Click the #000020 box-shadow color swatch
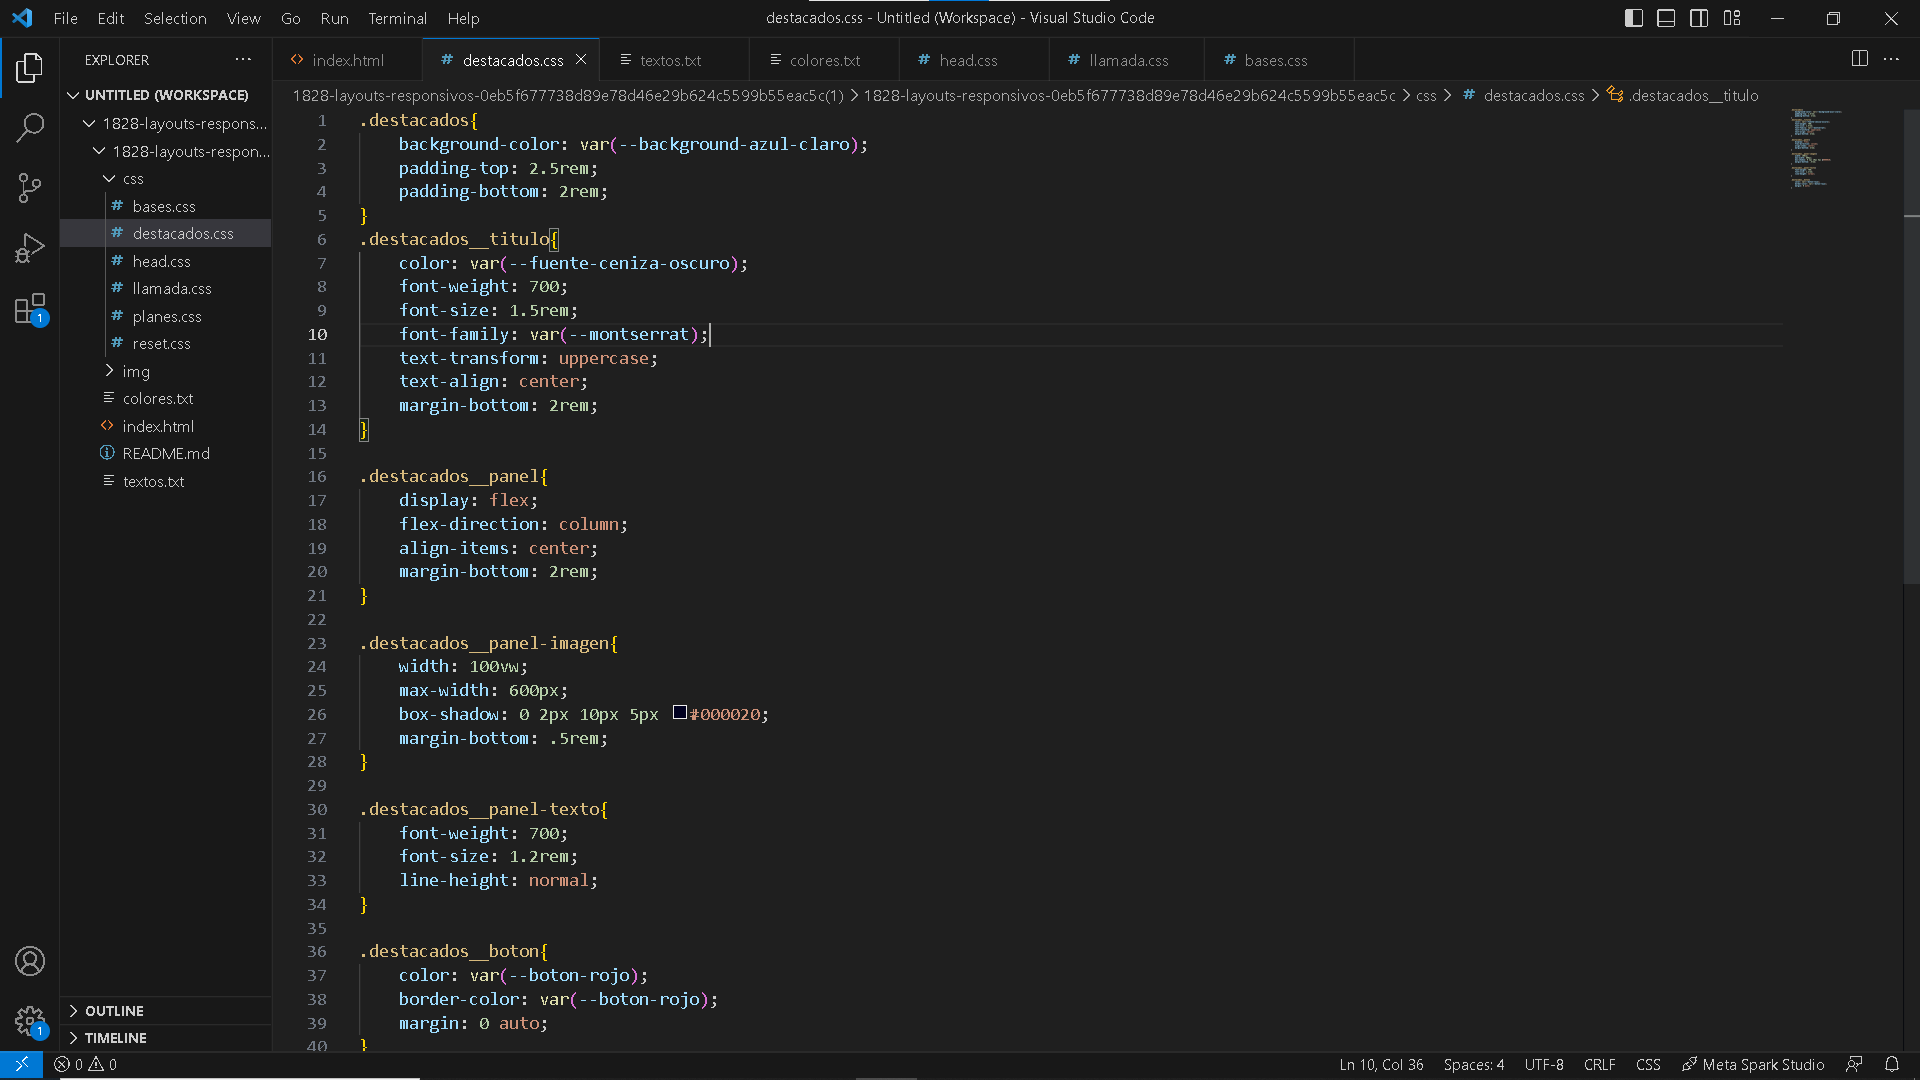The width and height of the screenshot is (1920, 1080). [680, 713]
